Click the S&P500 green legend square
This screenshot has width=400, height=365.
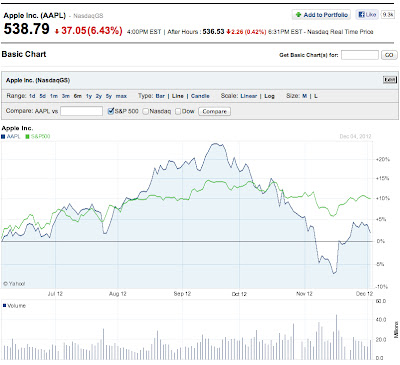pyautogui.click(x=27, y=136)
